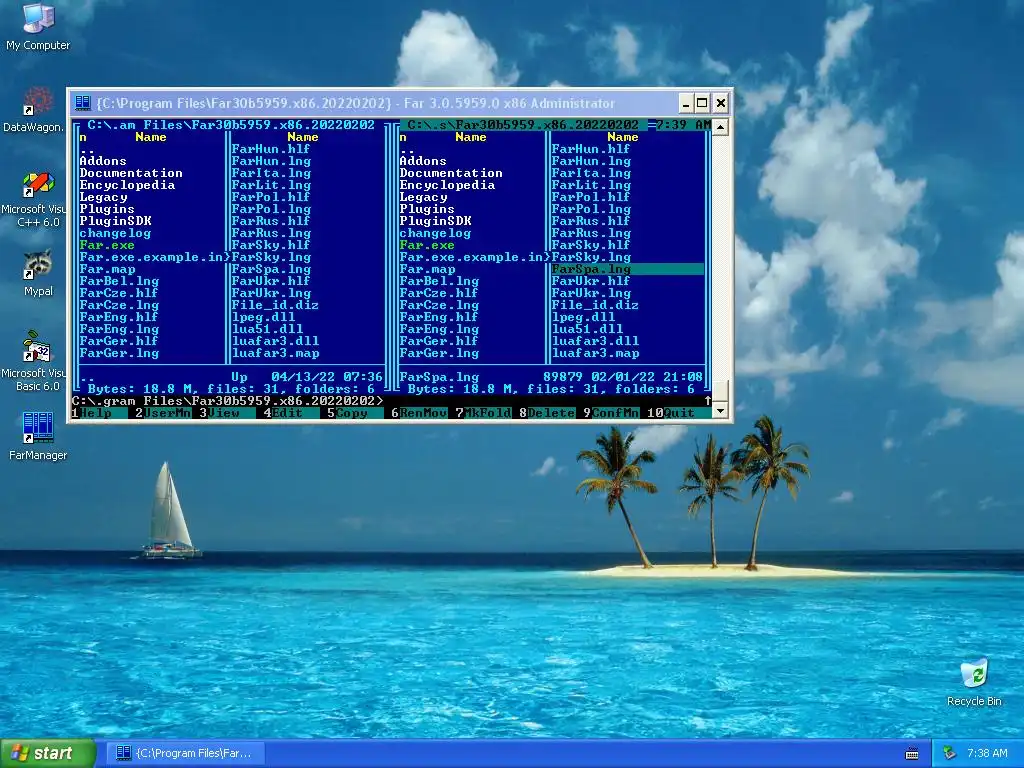The height and width of the screenshot is (768, 1024).
Task: Select the ".." parent entry in left panel
Action: [86, 149]
